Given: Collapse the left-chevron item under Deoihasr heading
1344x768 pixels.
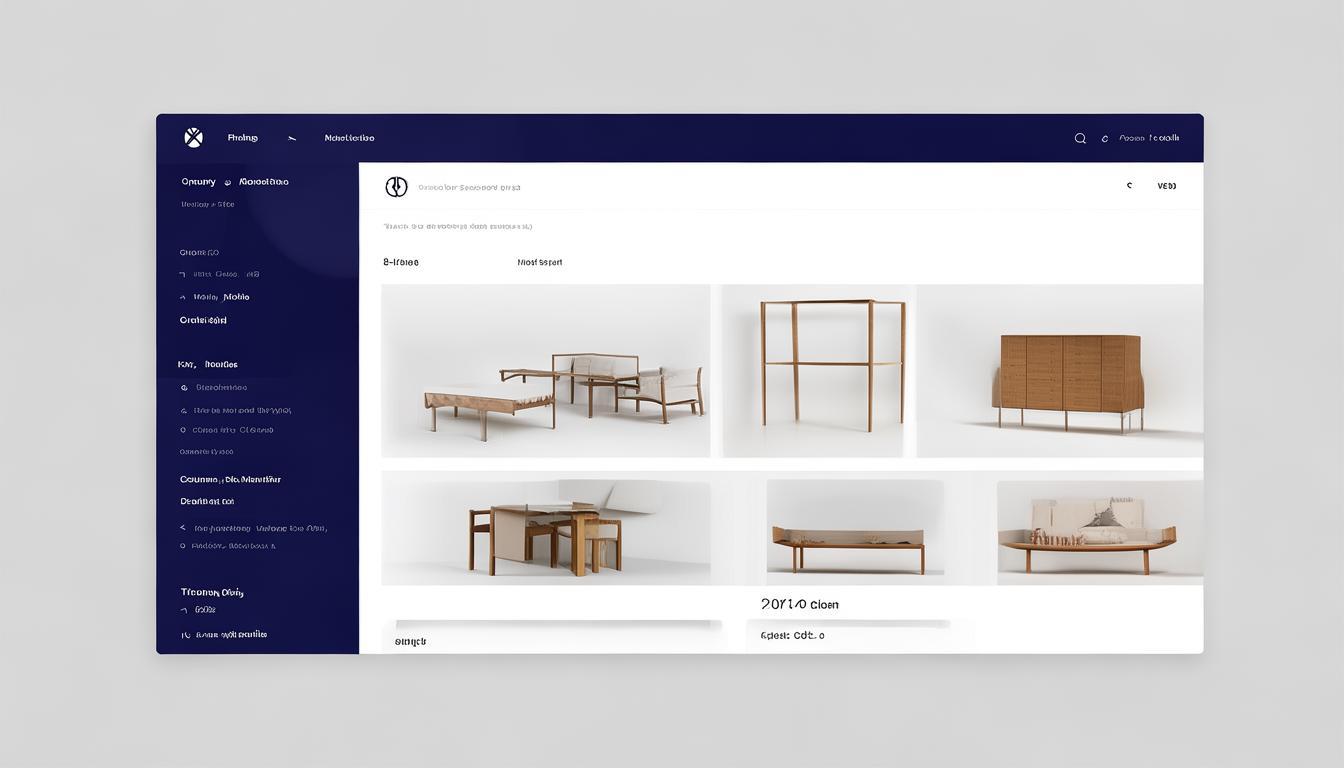Looking at the screenshot, I should tap(183, 528).
